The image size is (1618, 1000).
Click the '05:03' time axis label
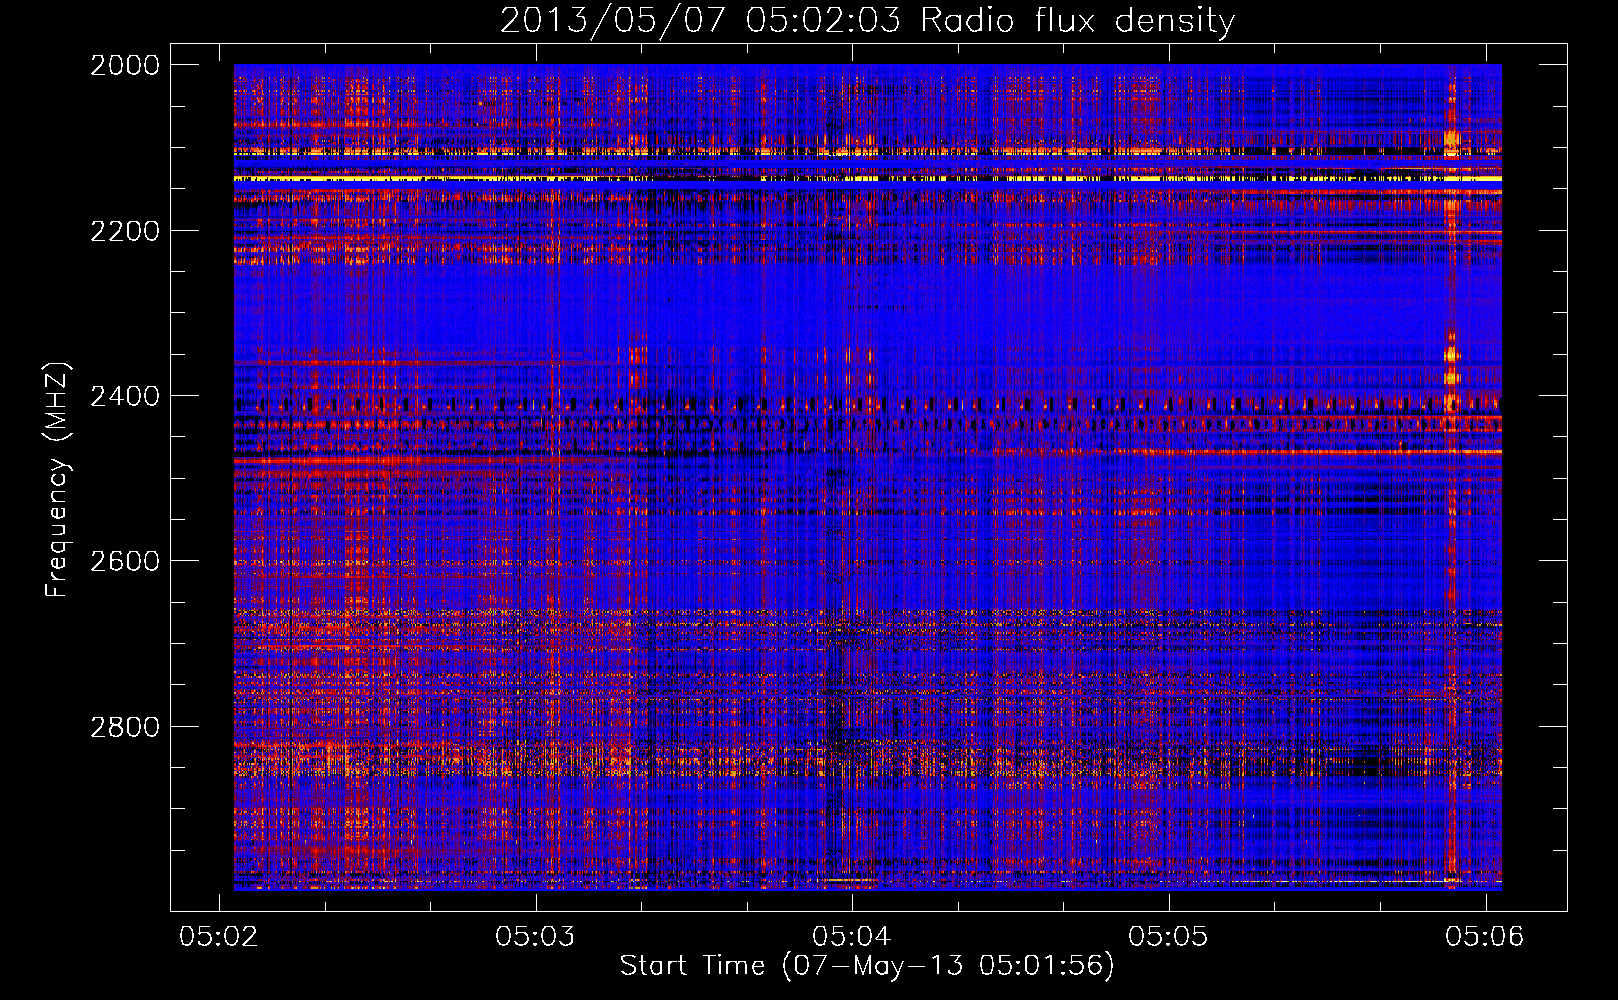[536, 936]
